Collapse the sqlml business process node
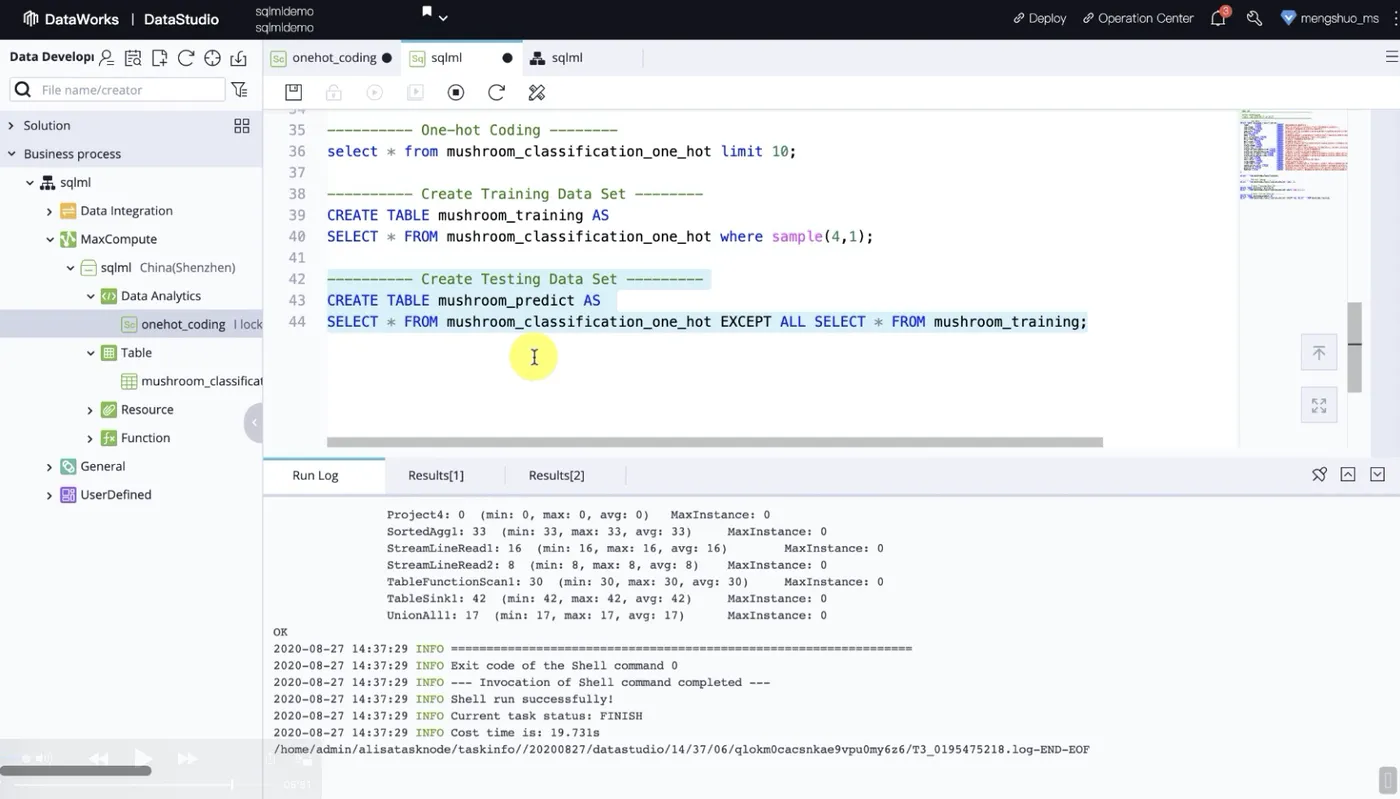 [x=30, y=183]
